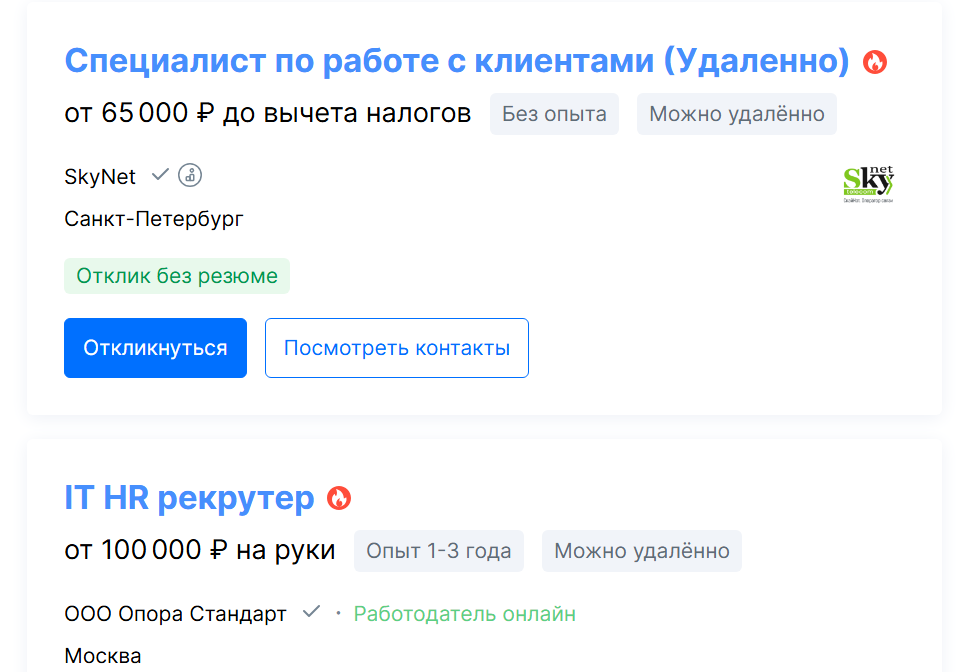
Task: Click the fire icon beside "IT HR рекрутер"
Action: point(340,498)
